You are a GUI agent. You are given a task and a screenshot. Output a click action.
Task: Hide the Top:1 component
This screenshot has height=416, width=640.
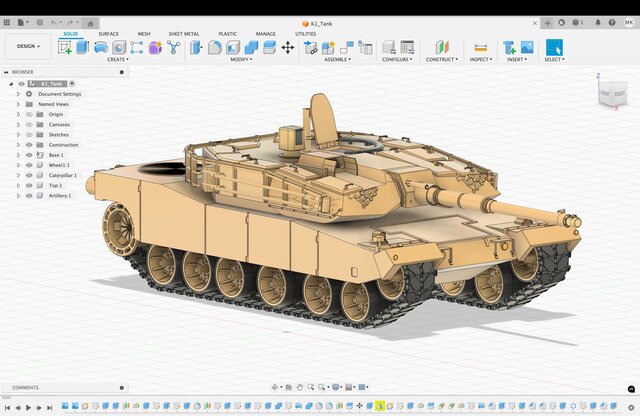point(29,186)
